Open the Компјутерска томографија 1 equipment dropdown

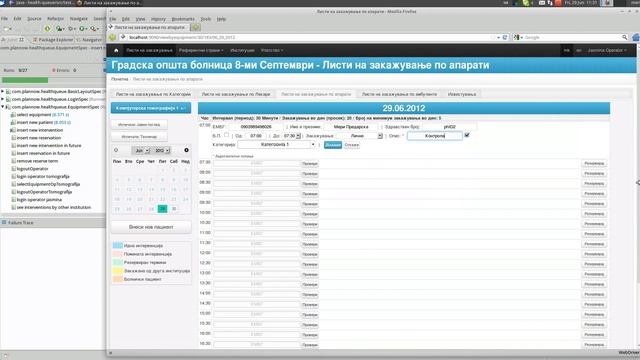pos(151,108)
